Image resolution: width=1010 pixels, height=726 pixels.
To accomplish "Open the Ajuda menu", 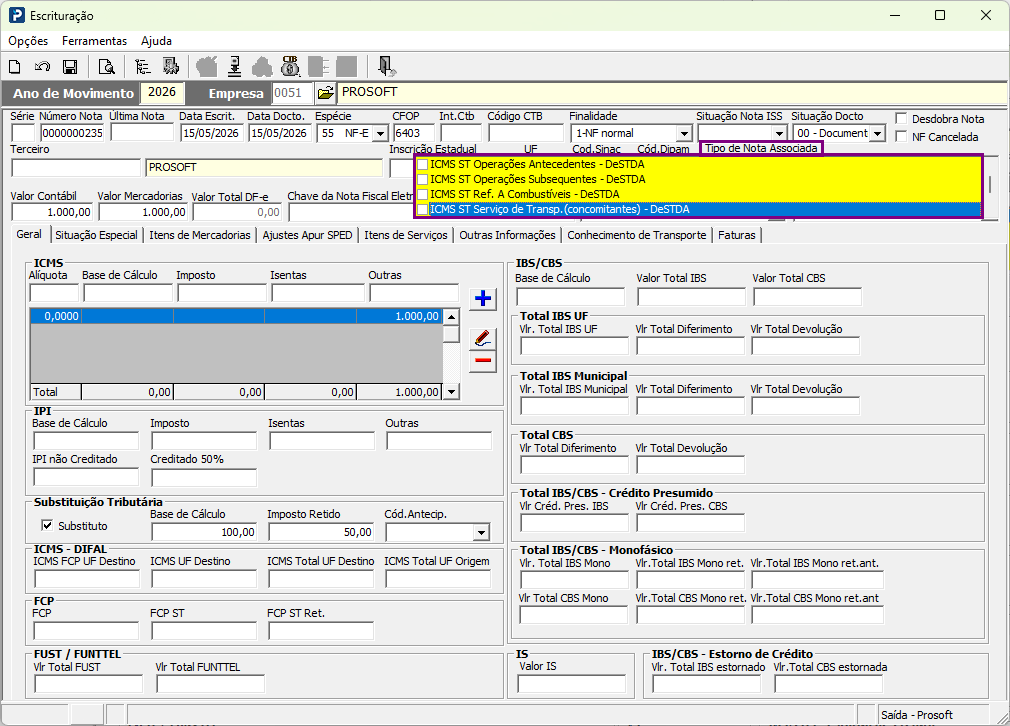I will [157, 41].
